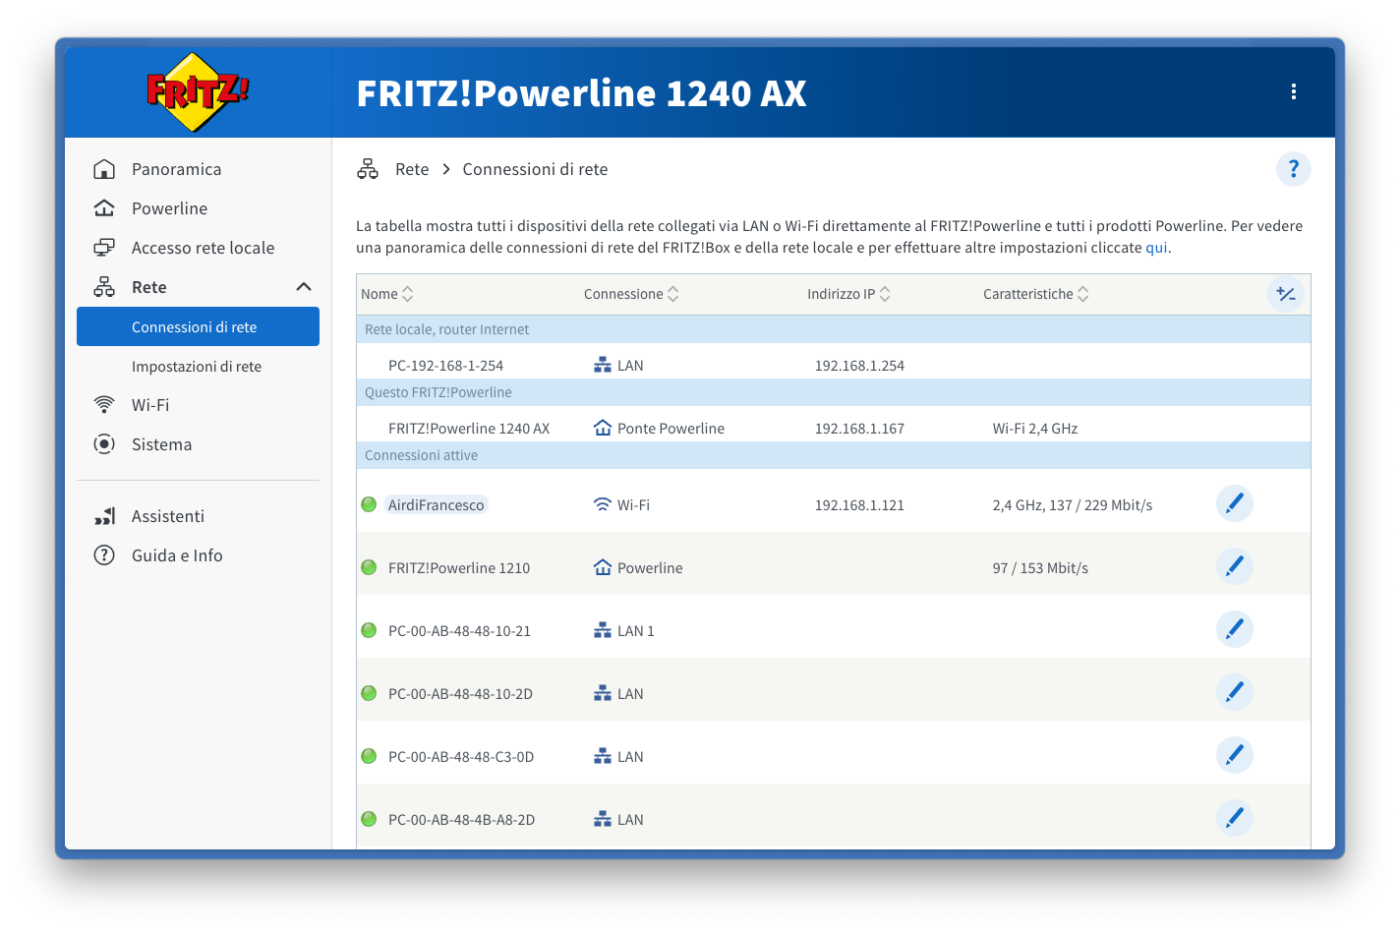Click the Guida e Info question icon
The image size is (1400, 932).
point(104,555)
